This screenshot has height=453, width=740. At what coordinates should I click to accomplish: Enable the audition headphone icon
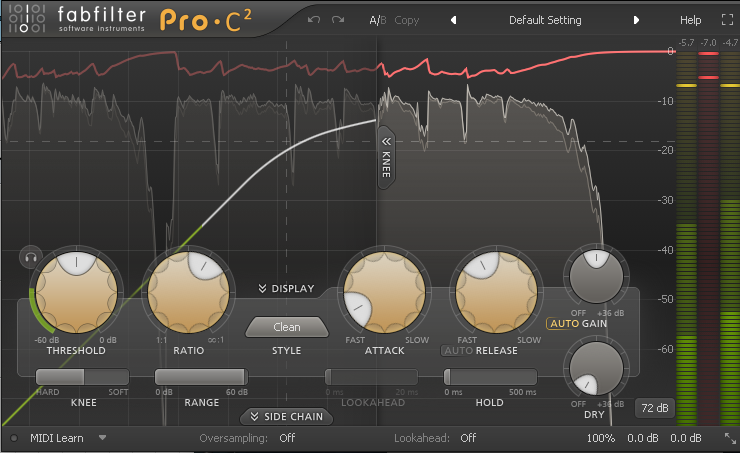pyautogui.click(x=31, y=257)
